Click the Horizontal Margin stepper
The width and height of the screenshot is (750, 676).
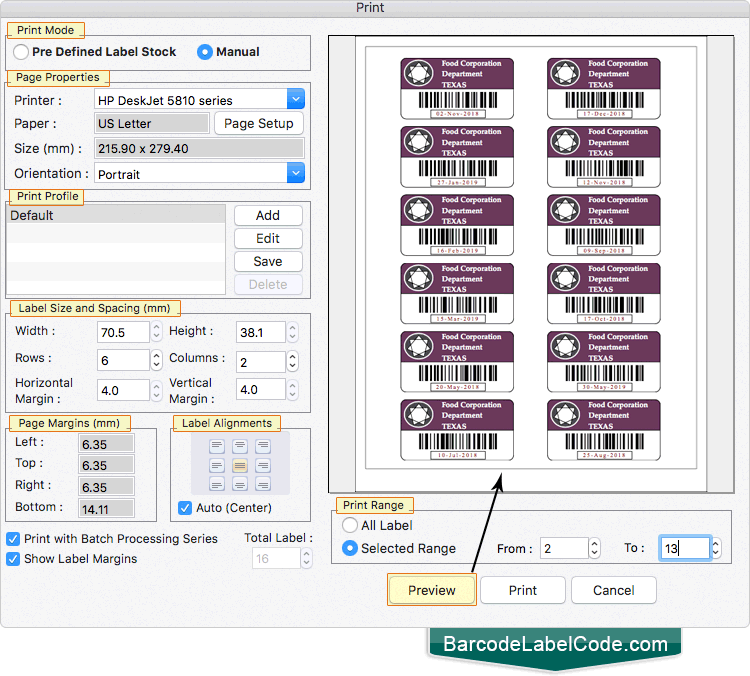pos(156,390)
